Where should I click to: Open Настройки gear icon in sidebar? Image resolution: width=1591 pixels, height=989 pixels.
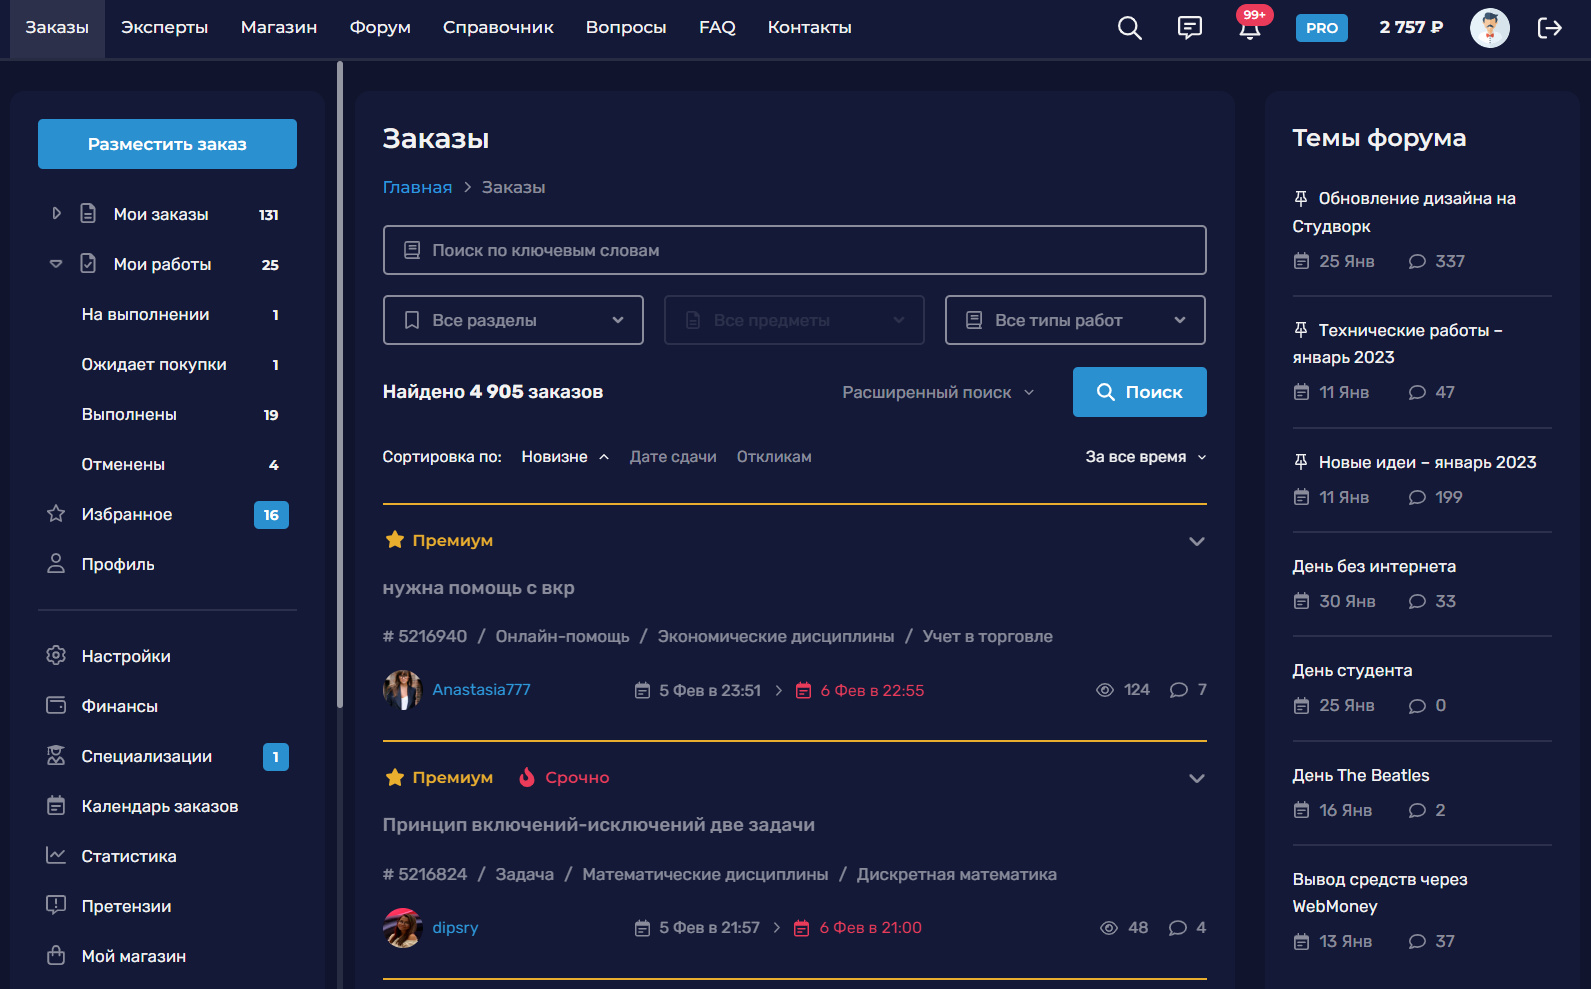(x=56, y=656)
